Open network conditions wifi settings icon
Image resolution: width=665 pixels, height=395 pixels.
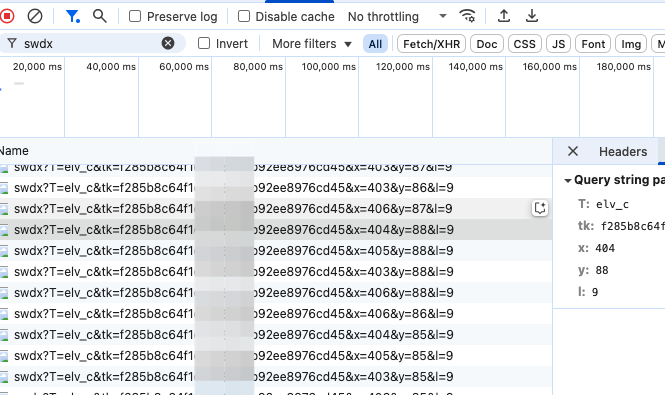(467, 16)
